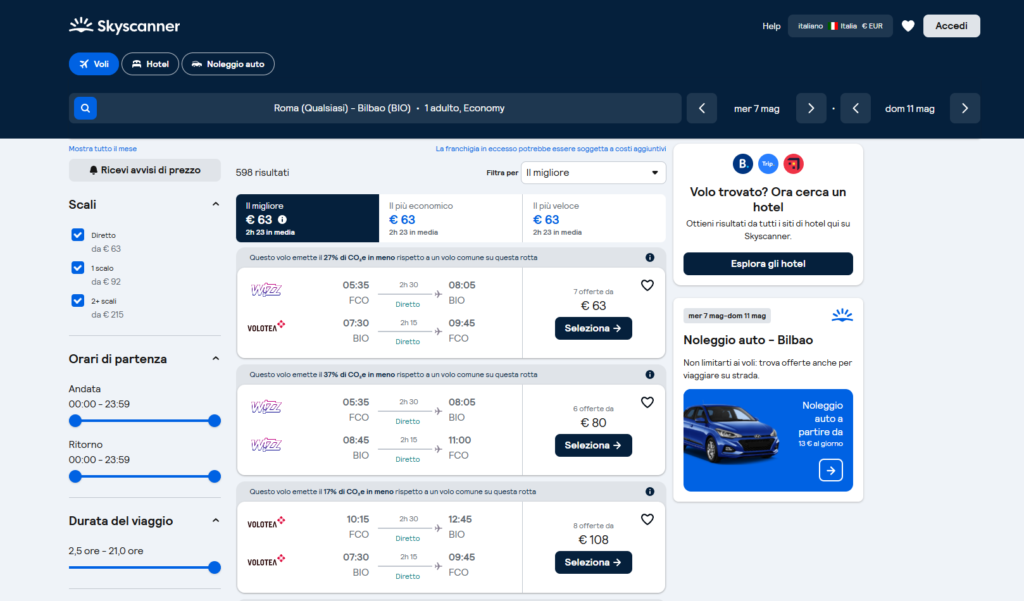
Task: Click arrow icon on car rental banner
Action: [831, 470]
